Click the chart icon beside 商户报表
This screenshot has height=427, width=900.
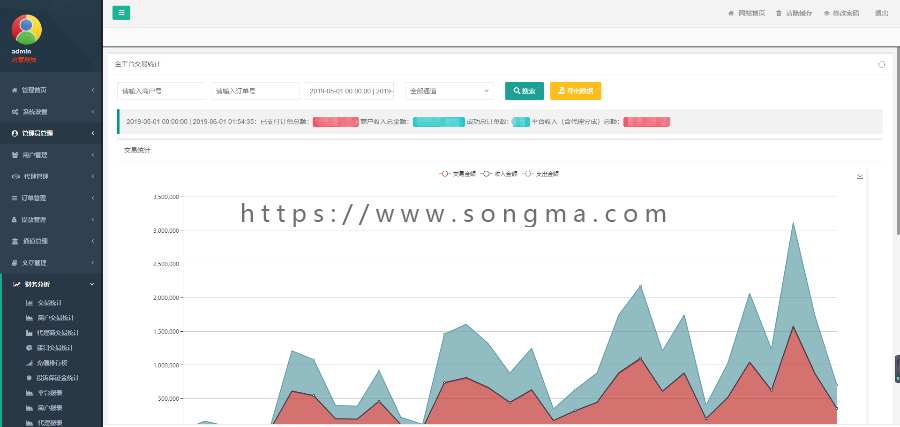(x=29, y=408)
